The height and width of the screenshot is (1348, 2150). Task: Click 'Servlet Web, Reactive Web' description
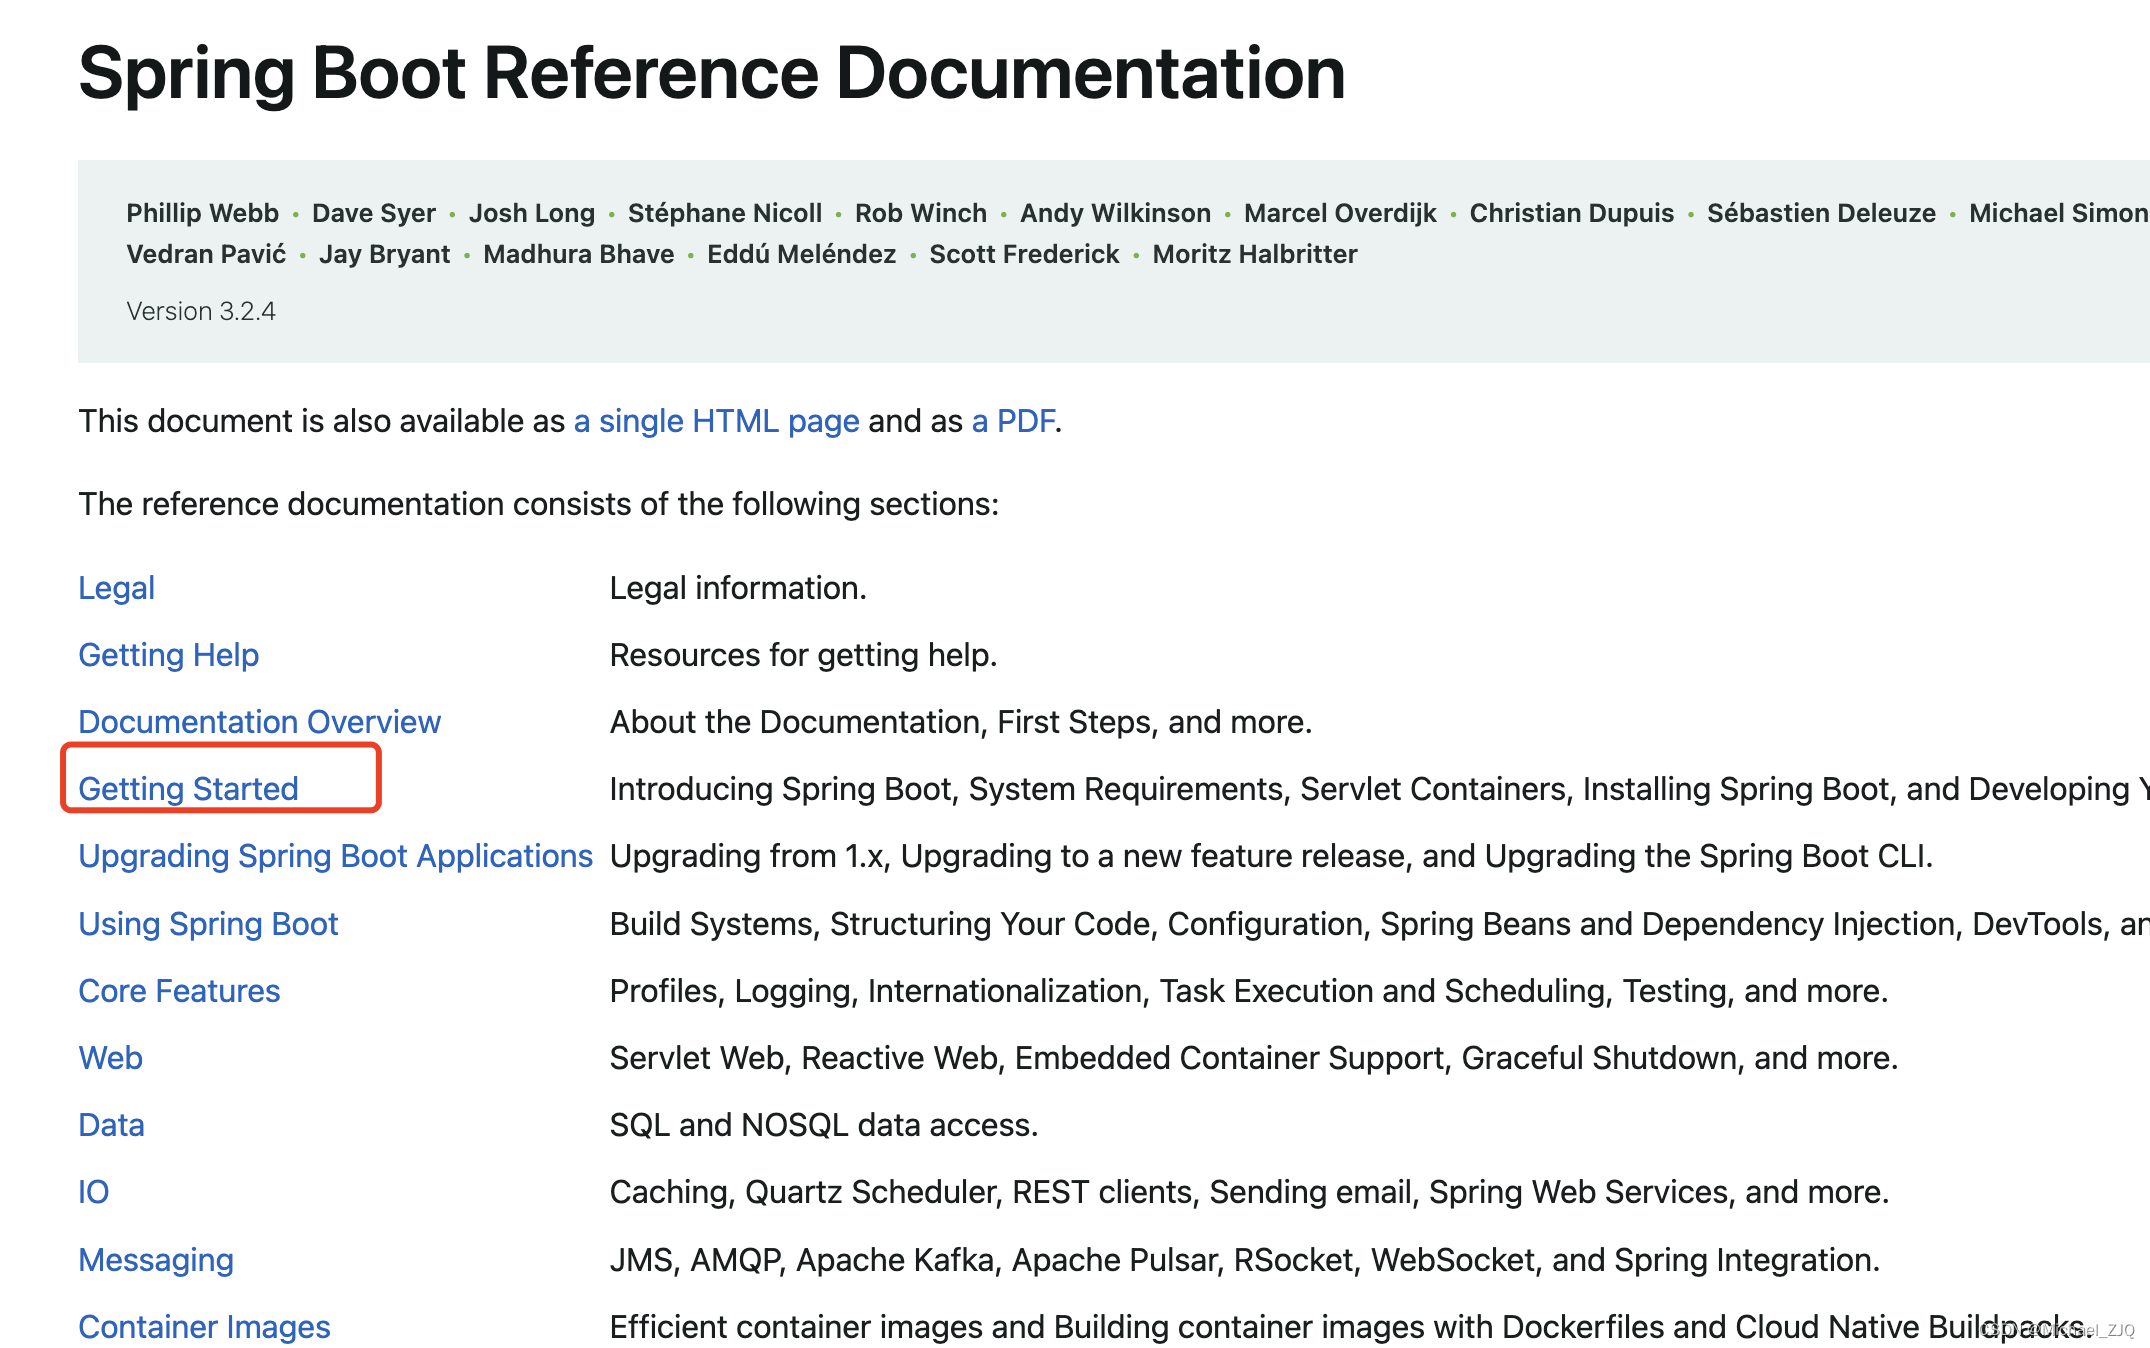(1254, 1058)
